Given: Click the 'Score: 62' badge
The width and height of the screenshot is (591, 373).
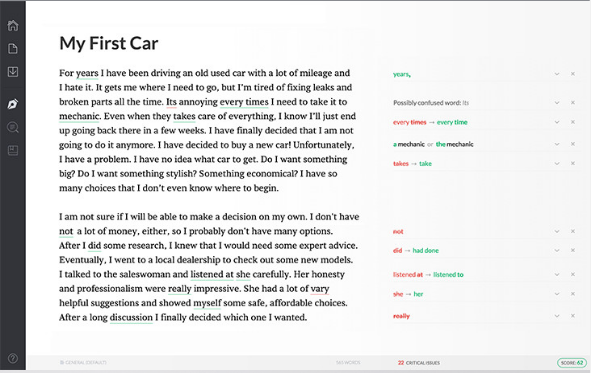Looking at the screenshot, I should coord(572,363).
